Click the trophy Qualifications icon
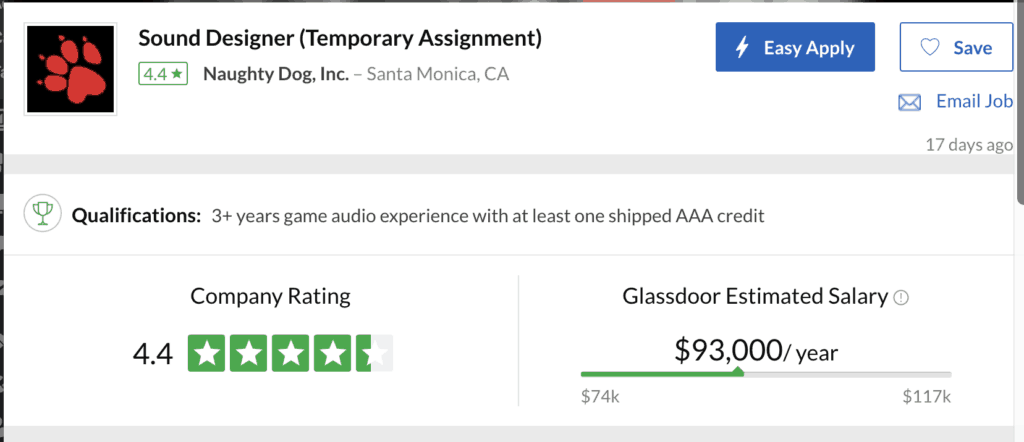Screen dimensions: 1024x442 click(x=42, y=213)
